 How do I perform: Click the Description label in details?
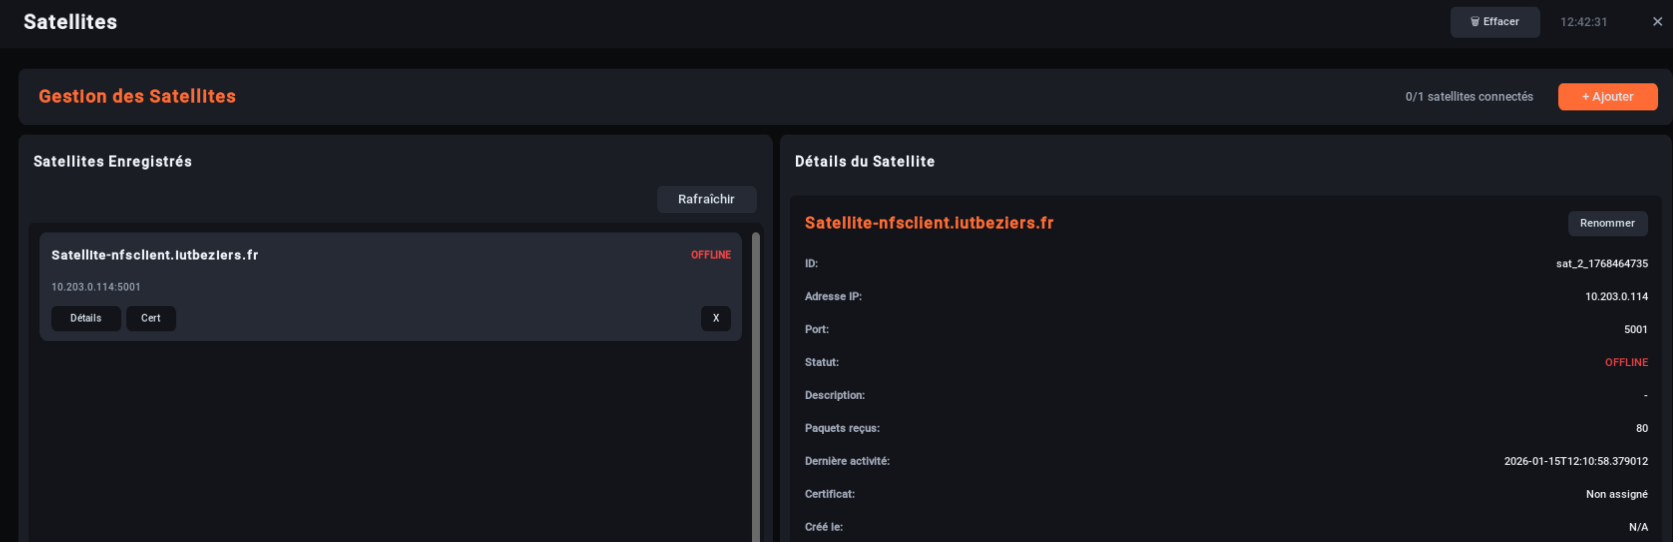pyautogui.click(x=834, y=396)
